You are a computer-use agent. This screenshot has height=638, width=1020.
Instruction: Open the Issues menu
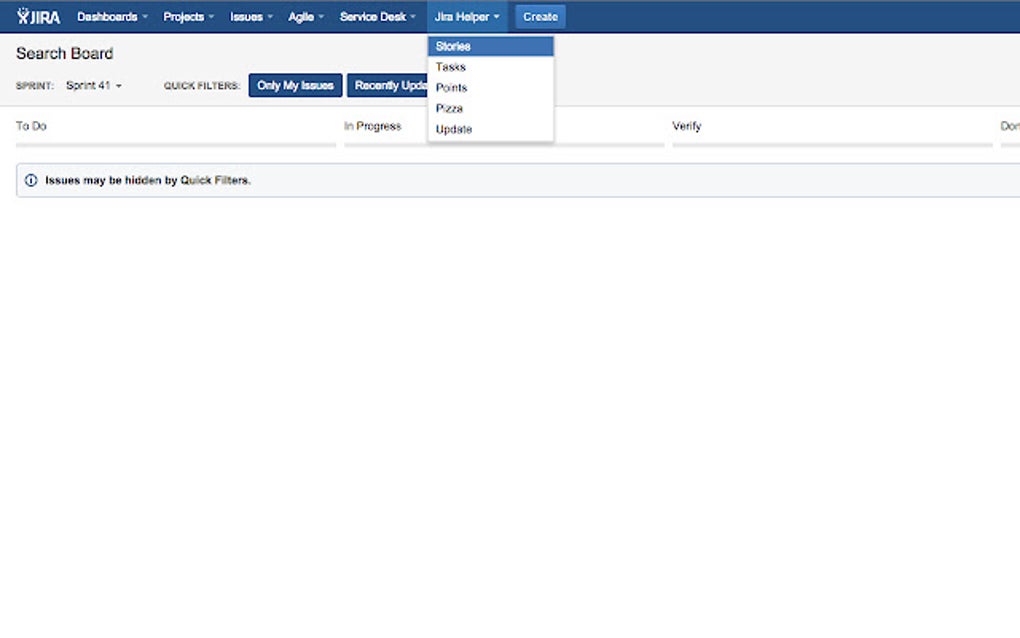tap(248, 16)
